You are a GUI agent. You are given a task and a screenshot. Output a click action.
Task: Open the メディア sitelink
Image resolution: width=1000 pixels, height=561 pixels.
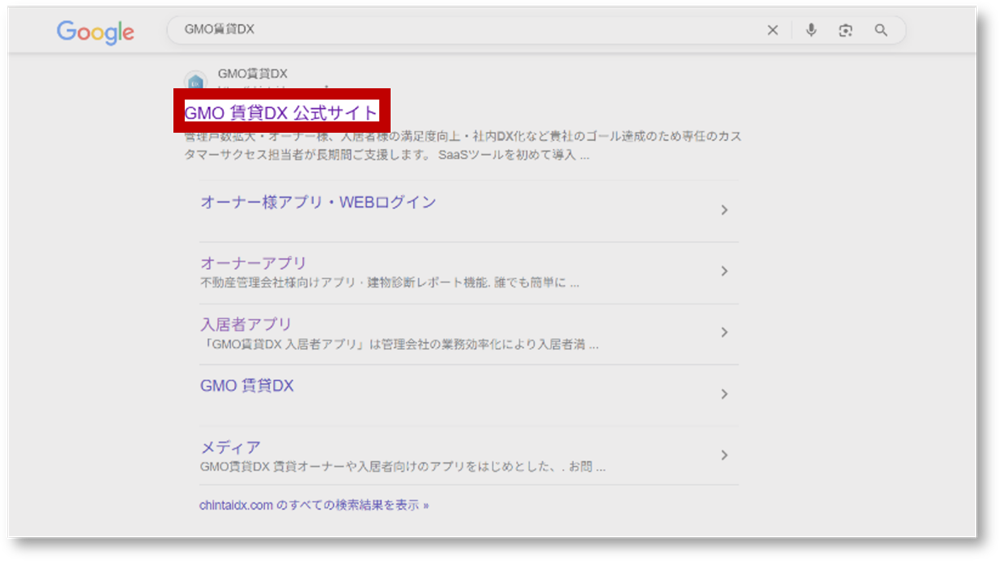click(x=230, y=447)
